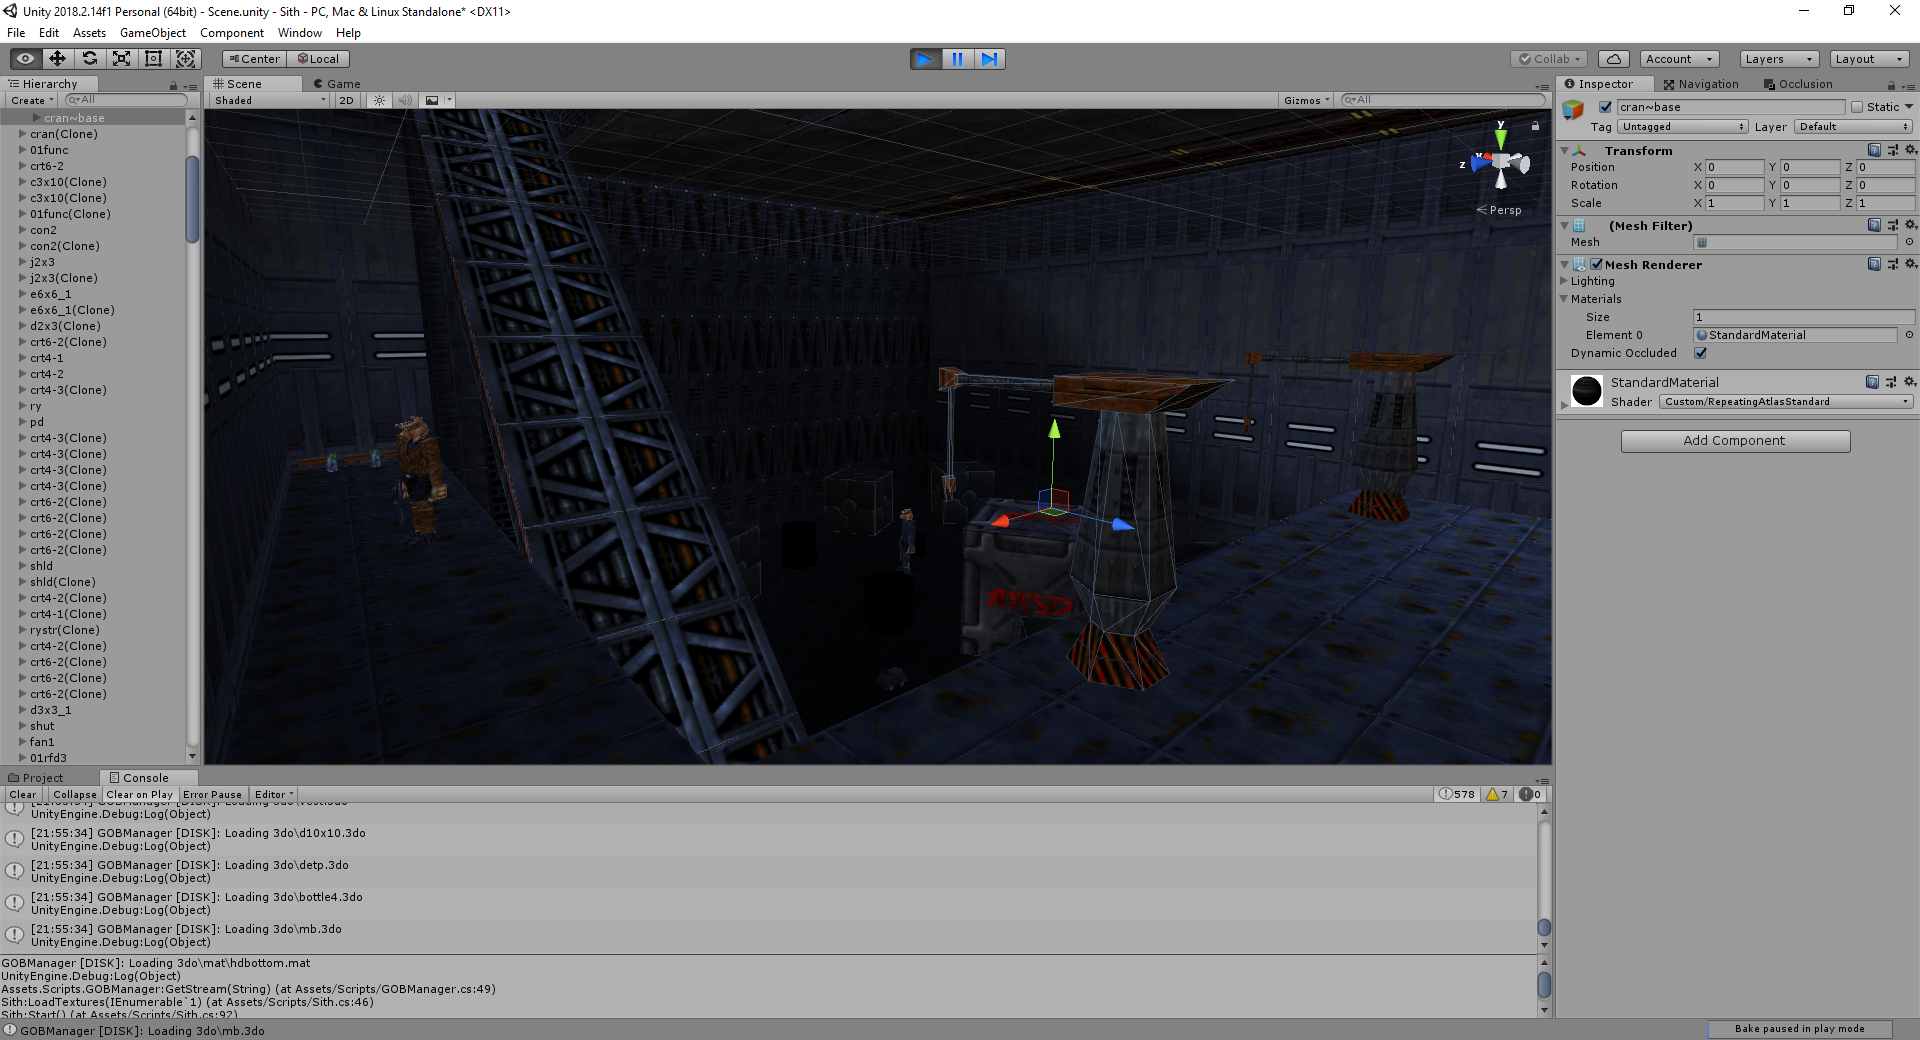
Task: Toggle scene audio speaker icon
Action: [404, 100]
